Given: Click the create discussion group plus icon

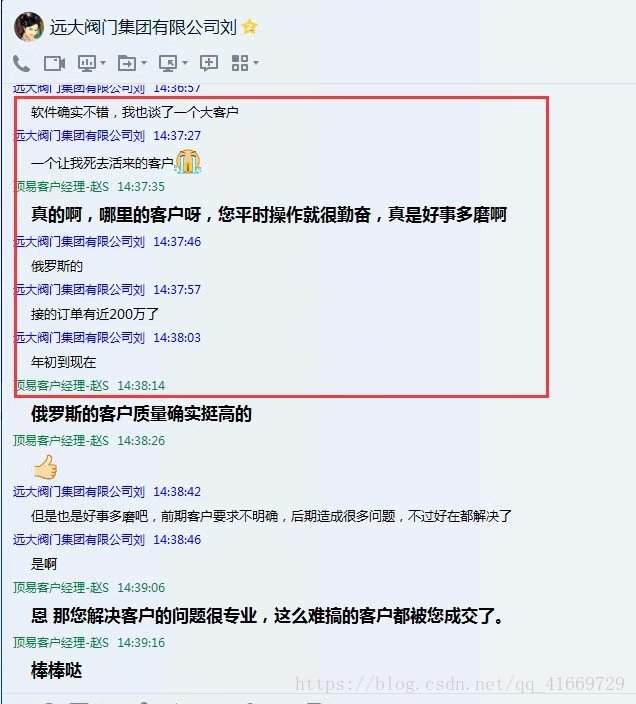Looking at the screenshot, I should (x=209, y=63).
